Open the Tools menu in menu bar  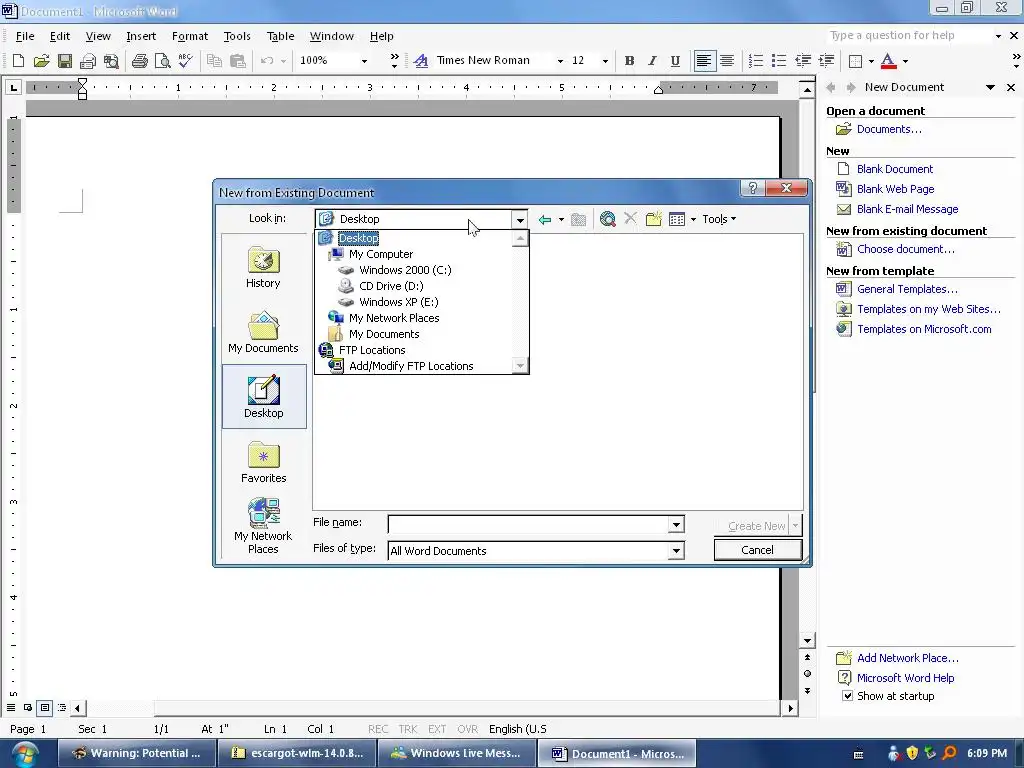pyautogui.click(x=237, y=36)
